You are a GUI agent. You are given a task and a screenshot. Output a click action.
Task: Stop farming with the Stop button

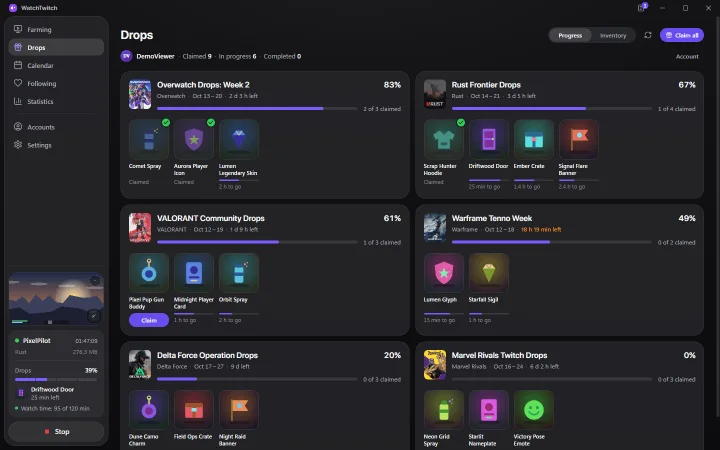[56, 432]
